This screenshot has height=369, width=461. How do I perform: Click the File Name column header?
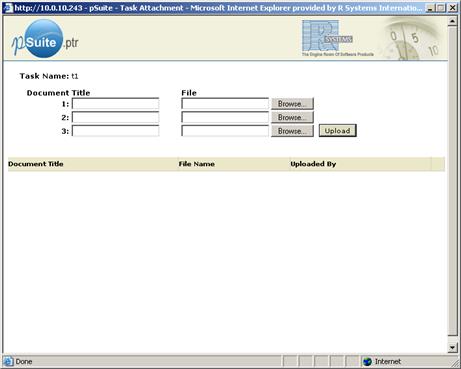click(197, 164)
